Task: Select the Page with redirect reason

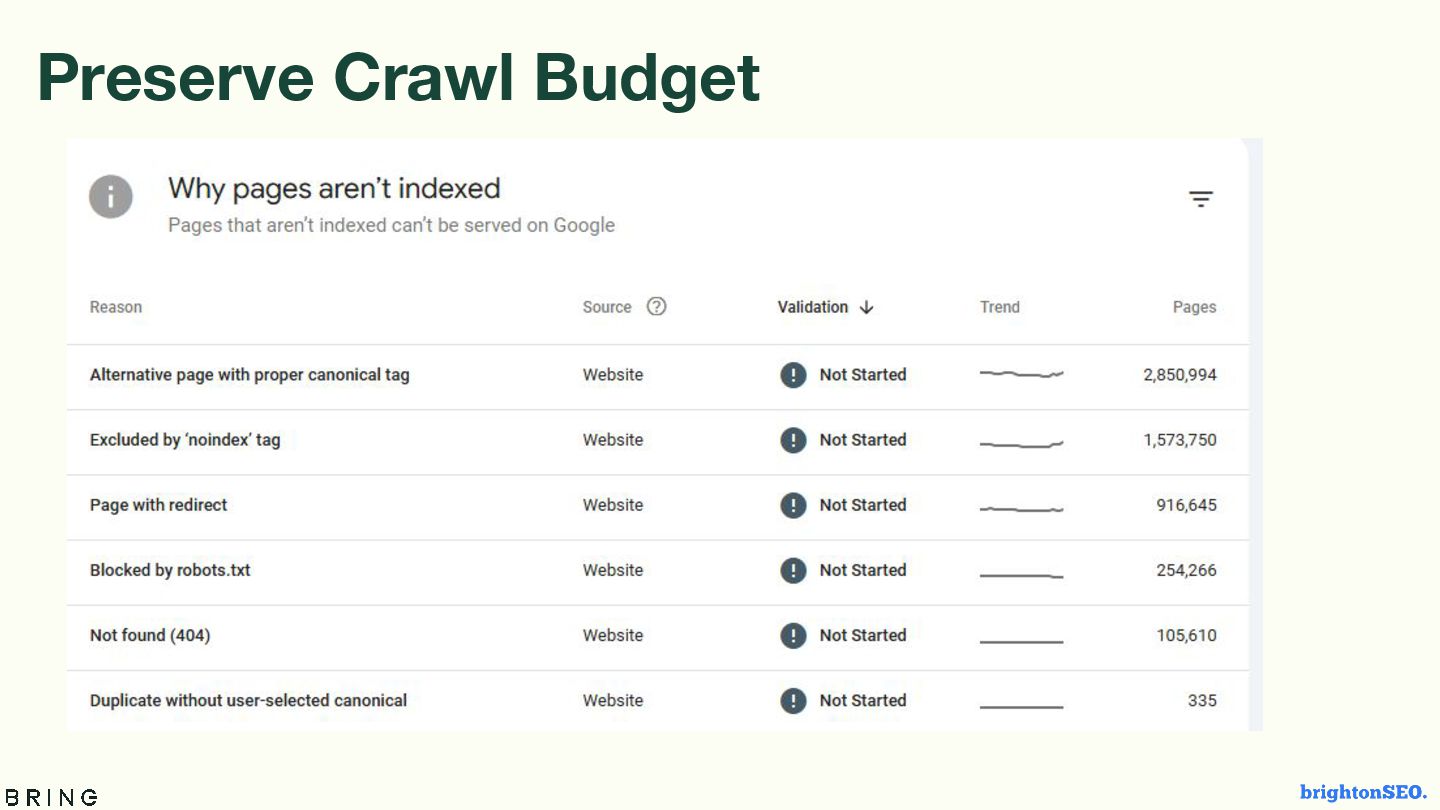Action: tap(159, 505)
